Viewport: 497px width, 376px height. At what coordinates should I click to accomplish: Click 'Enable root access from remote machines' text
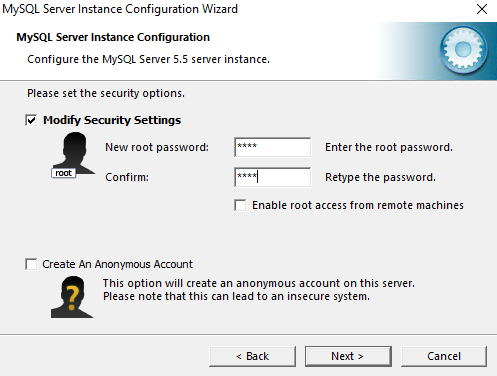coord(358,205)
